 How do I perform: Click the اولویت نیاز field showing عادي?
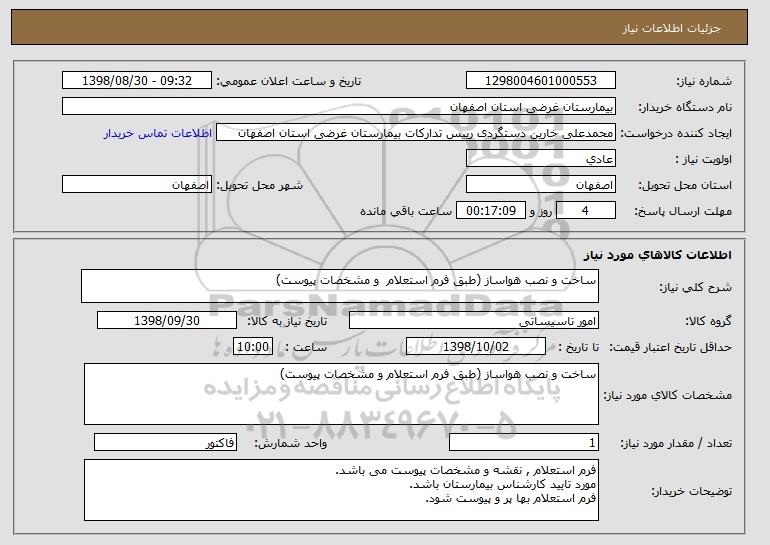tap(541, 159)
